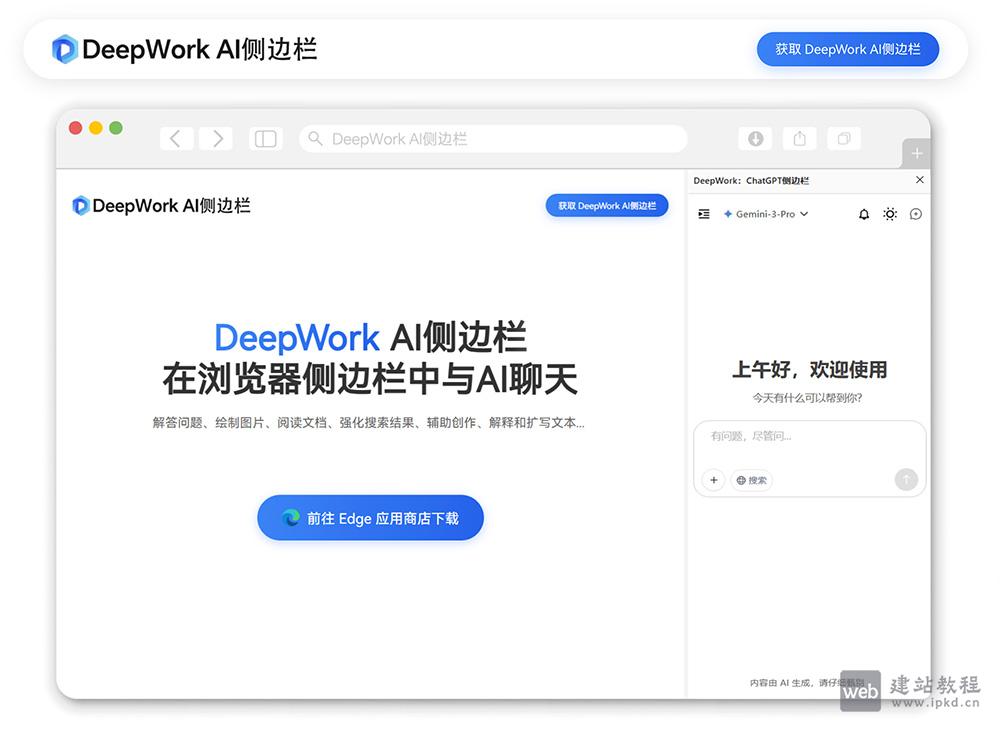Click the download icon in browser toolbar
Viewport: 1000px width, 730px height.
click(x=755, y=138)
